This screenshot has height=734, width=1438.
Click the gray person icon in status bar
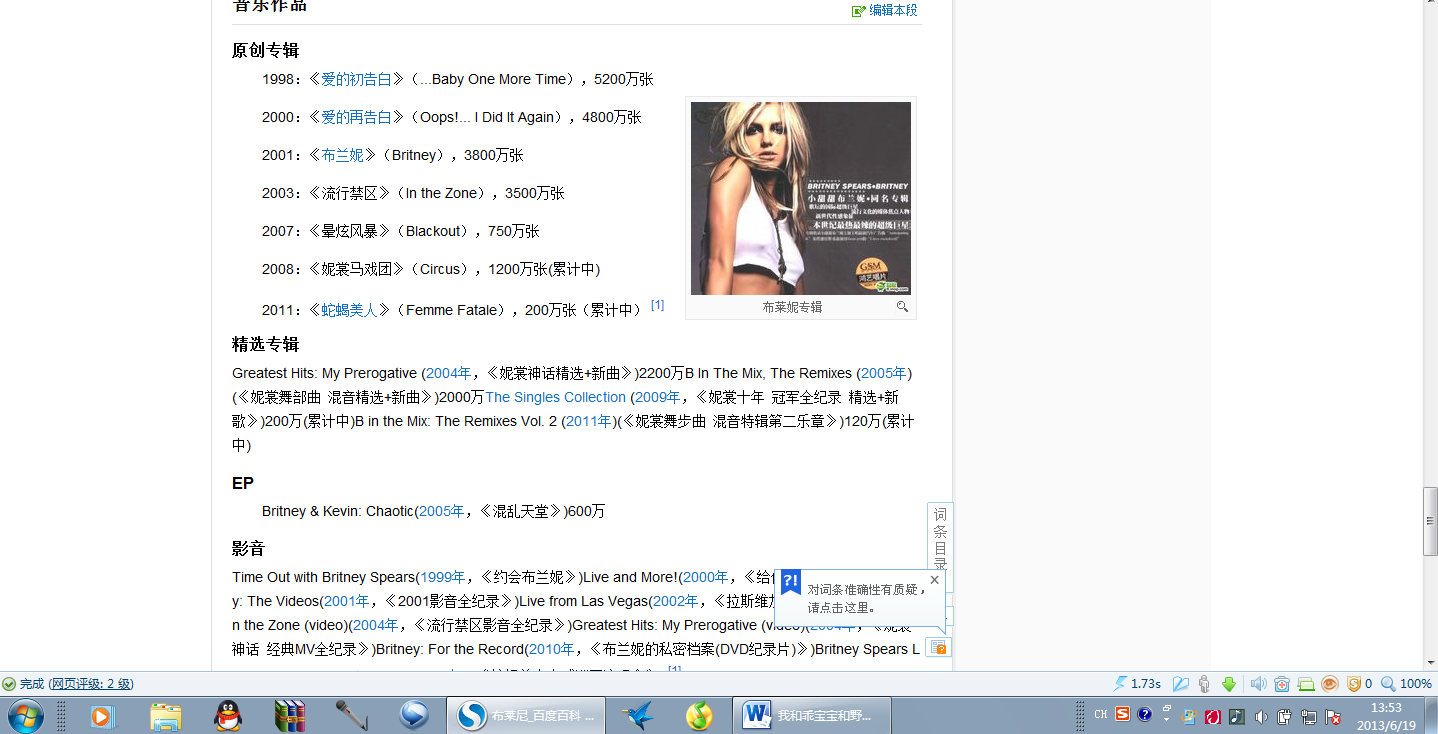click(x=1204, y=684)
